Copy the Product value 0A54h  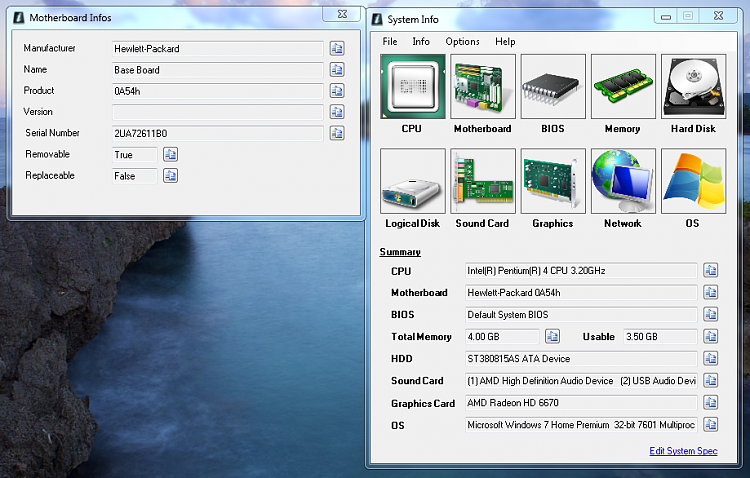tap(337, 91)
